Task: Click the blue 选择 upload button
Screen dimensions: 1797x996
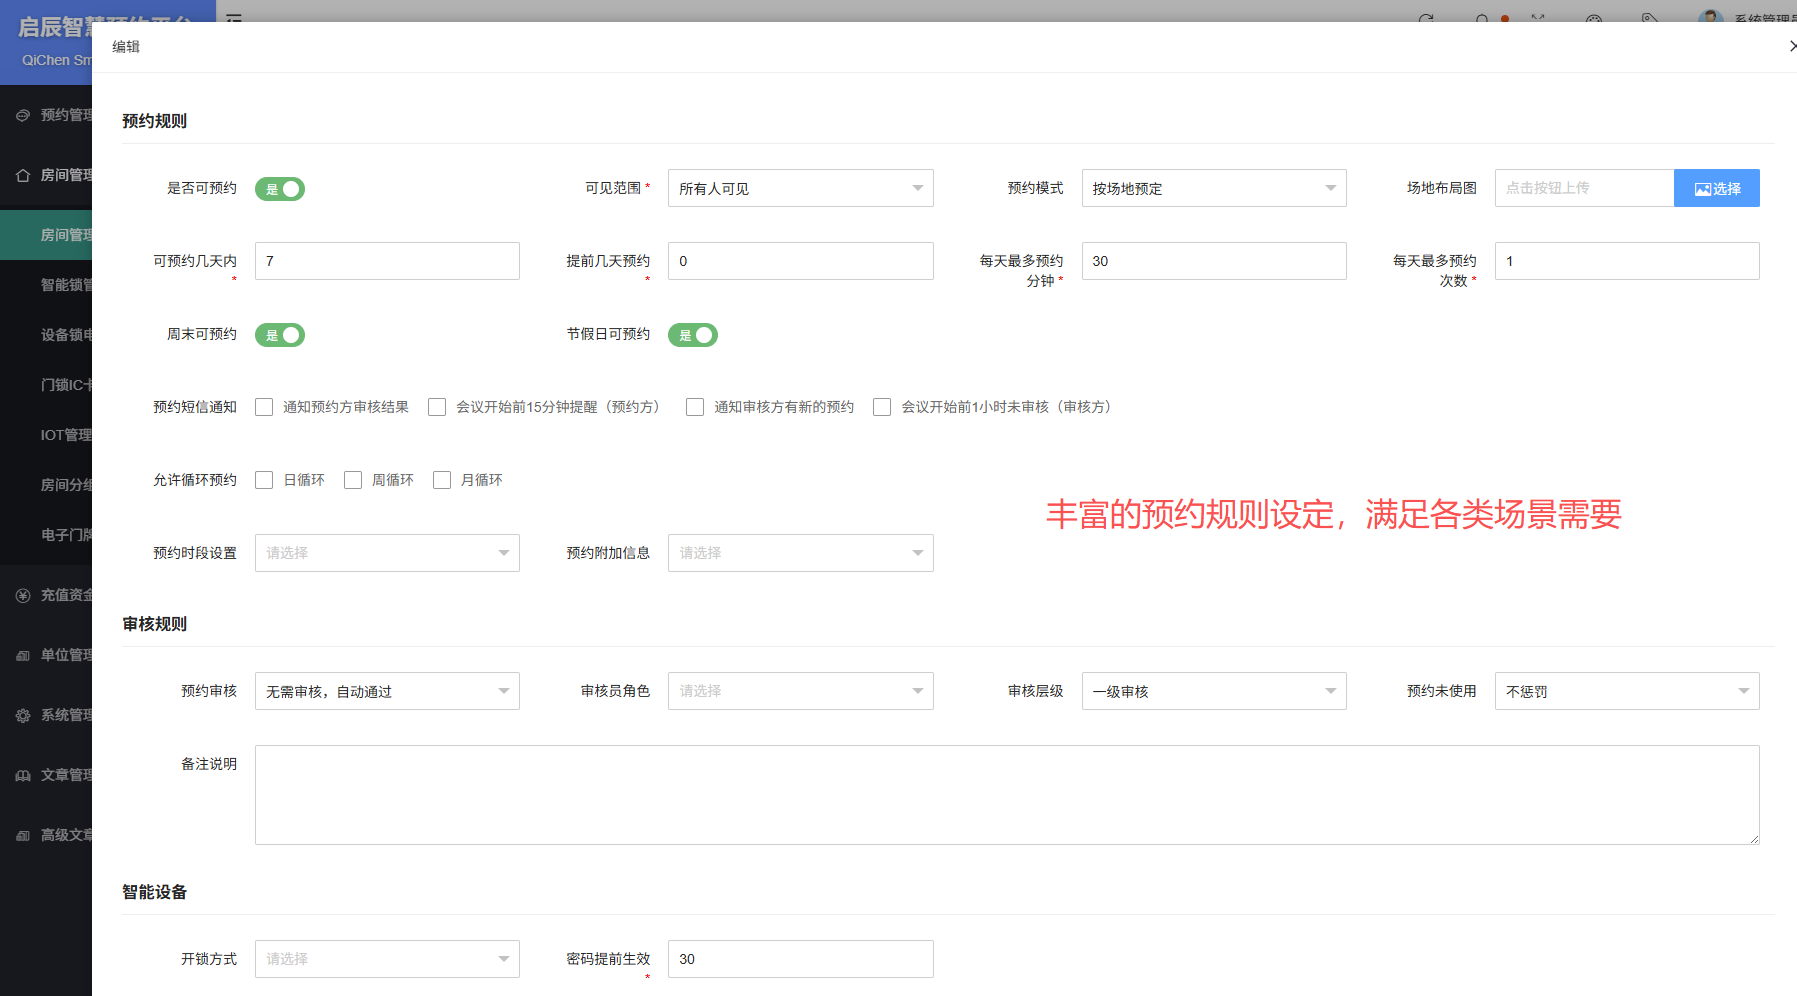Action: 1716,188
